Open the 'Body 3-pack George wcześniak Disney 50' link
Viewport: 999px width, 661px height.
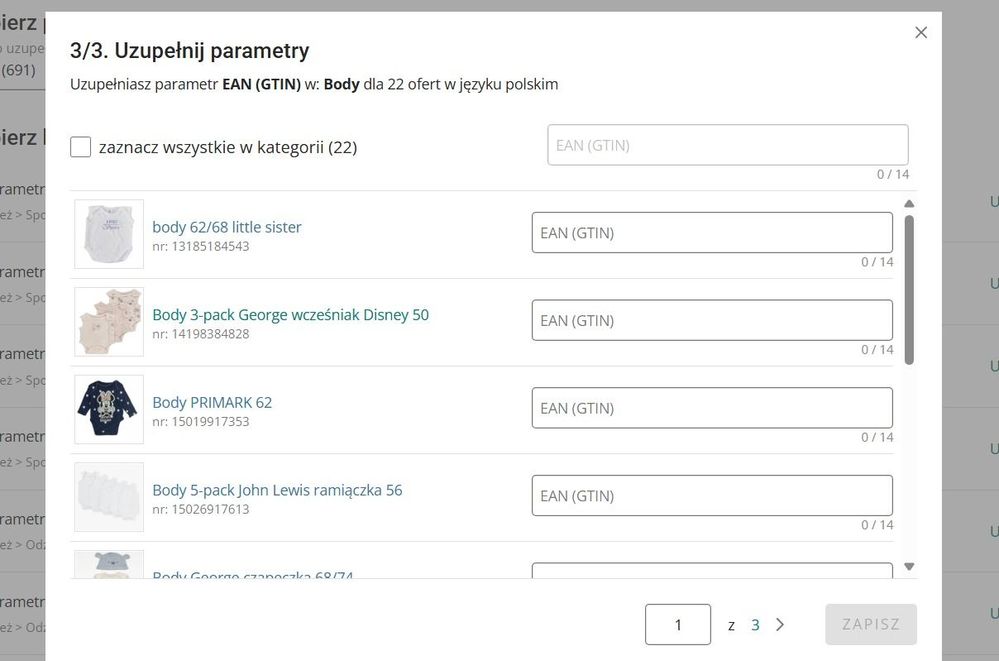tap(290, 315)
